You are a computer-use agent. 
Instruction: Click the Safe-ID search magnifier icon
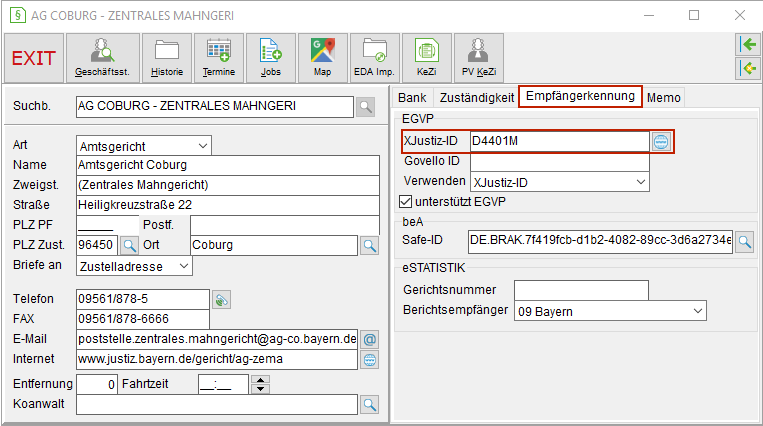(x=745, y=241)
